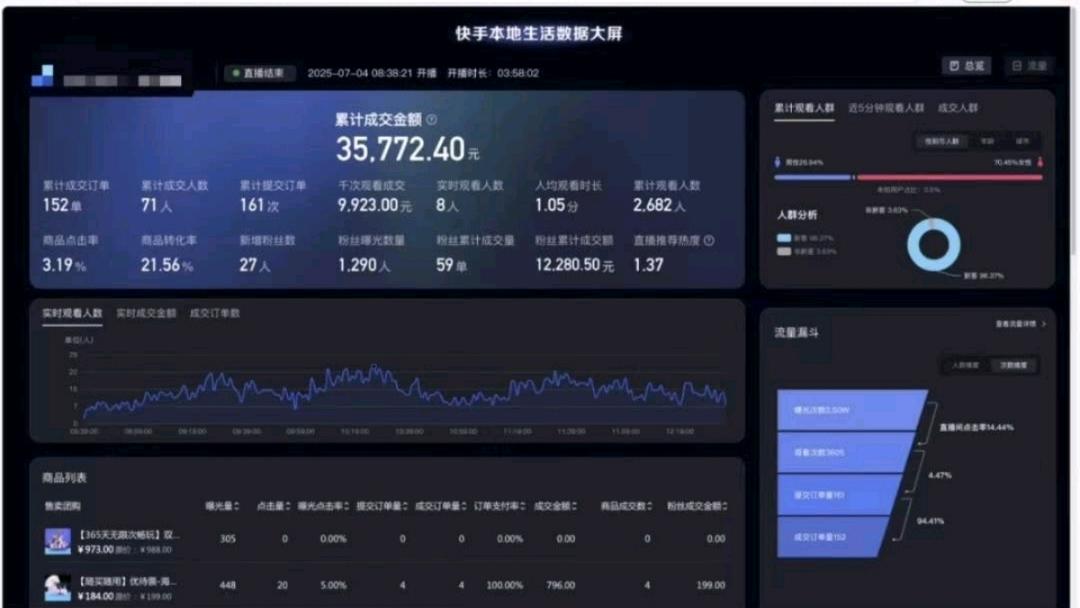
Task: Click 直播推荐热度 value 1.37
Action: (648, 265)
